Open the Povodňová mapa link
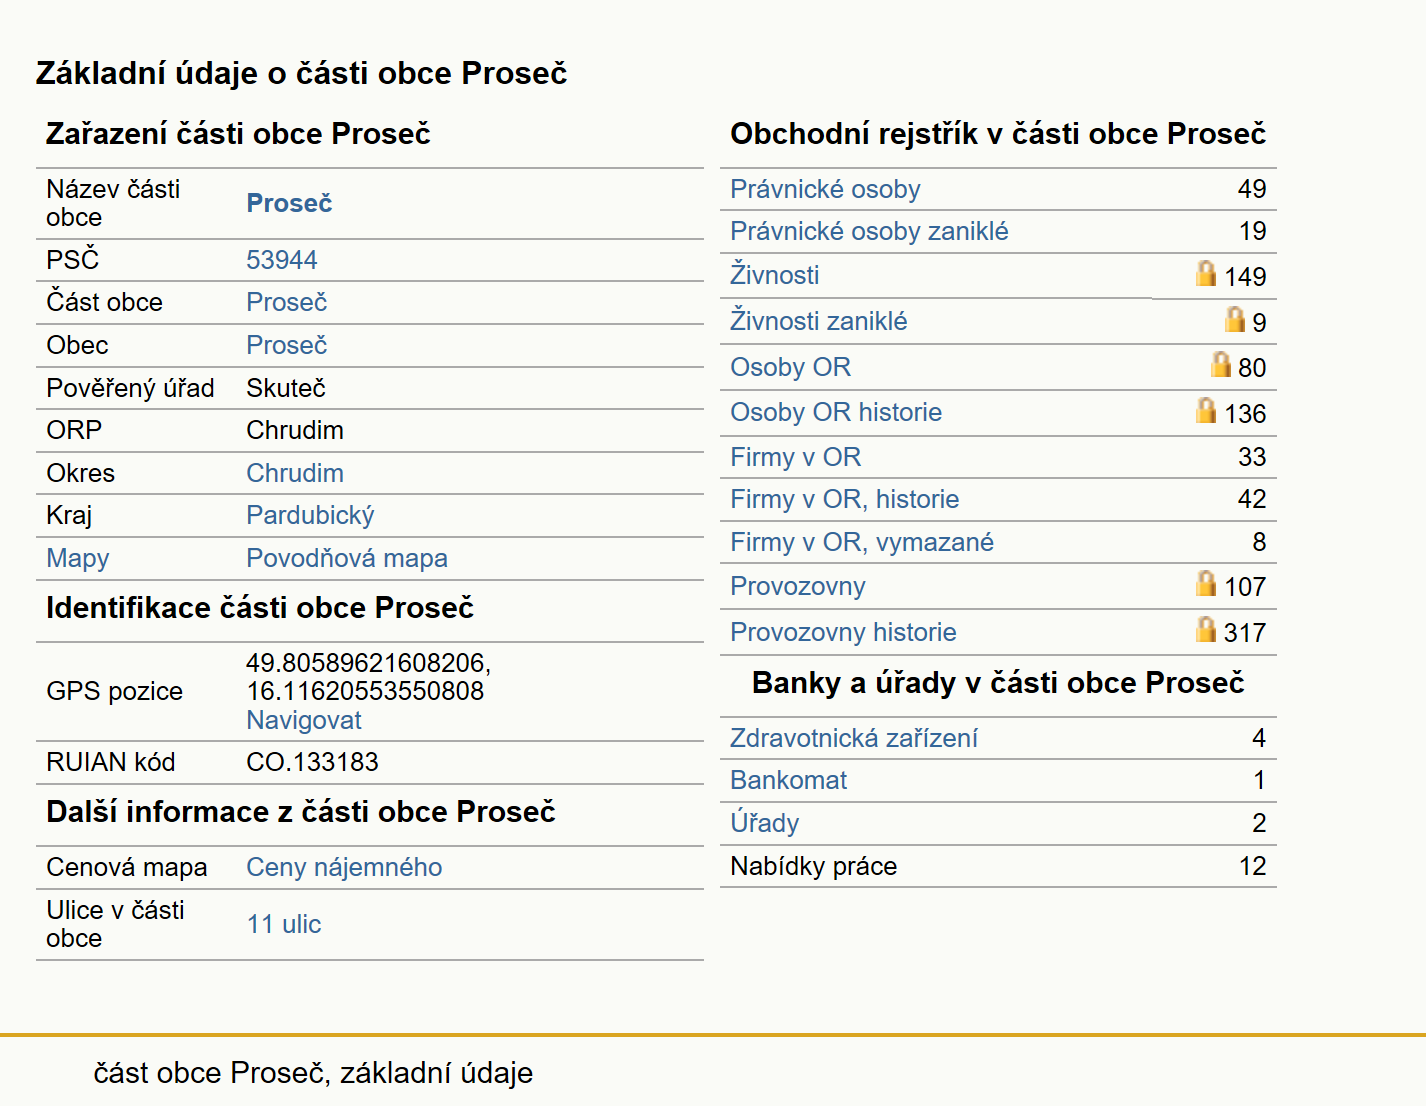The width and height of the screenshot is (1426, 1106). pos(347,558)
